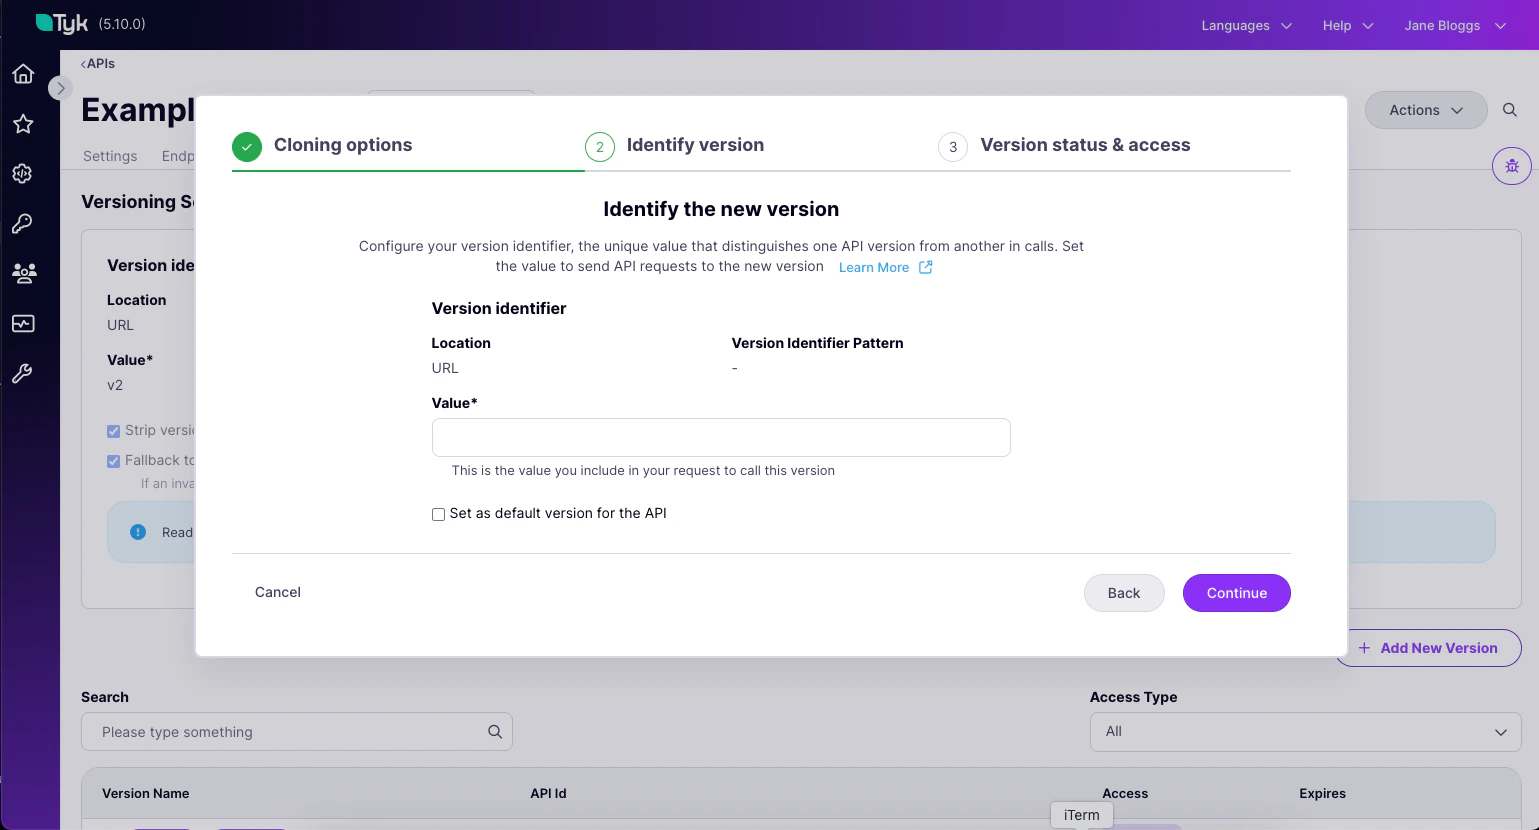This screenshot has width=1539, height=830.
Task: Toggle the Strip version checkbox
Action: tap(113, 431)
